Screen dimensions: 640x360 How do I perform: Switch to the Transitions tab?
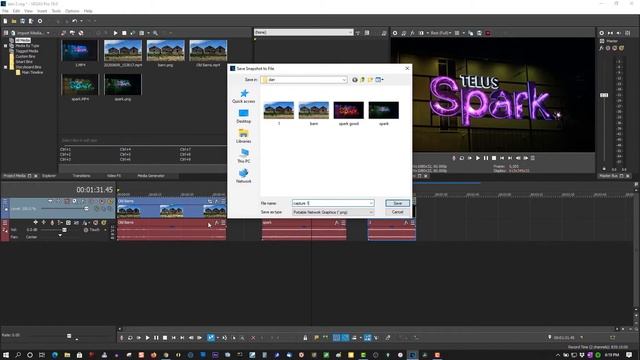click(81, 176)
